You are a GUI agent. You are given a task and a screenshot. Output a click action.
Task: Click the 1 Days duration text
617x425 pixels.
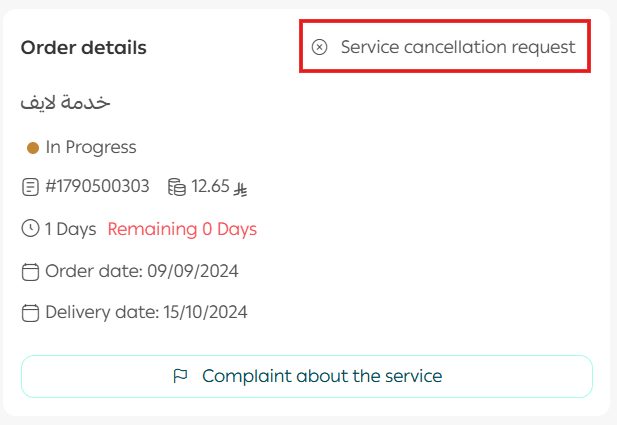point(71,229)
